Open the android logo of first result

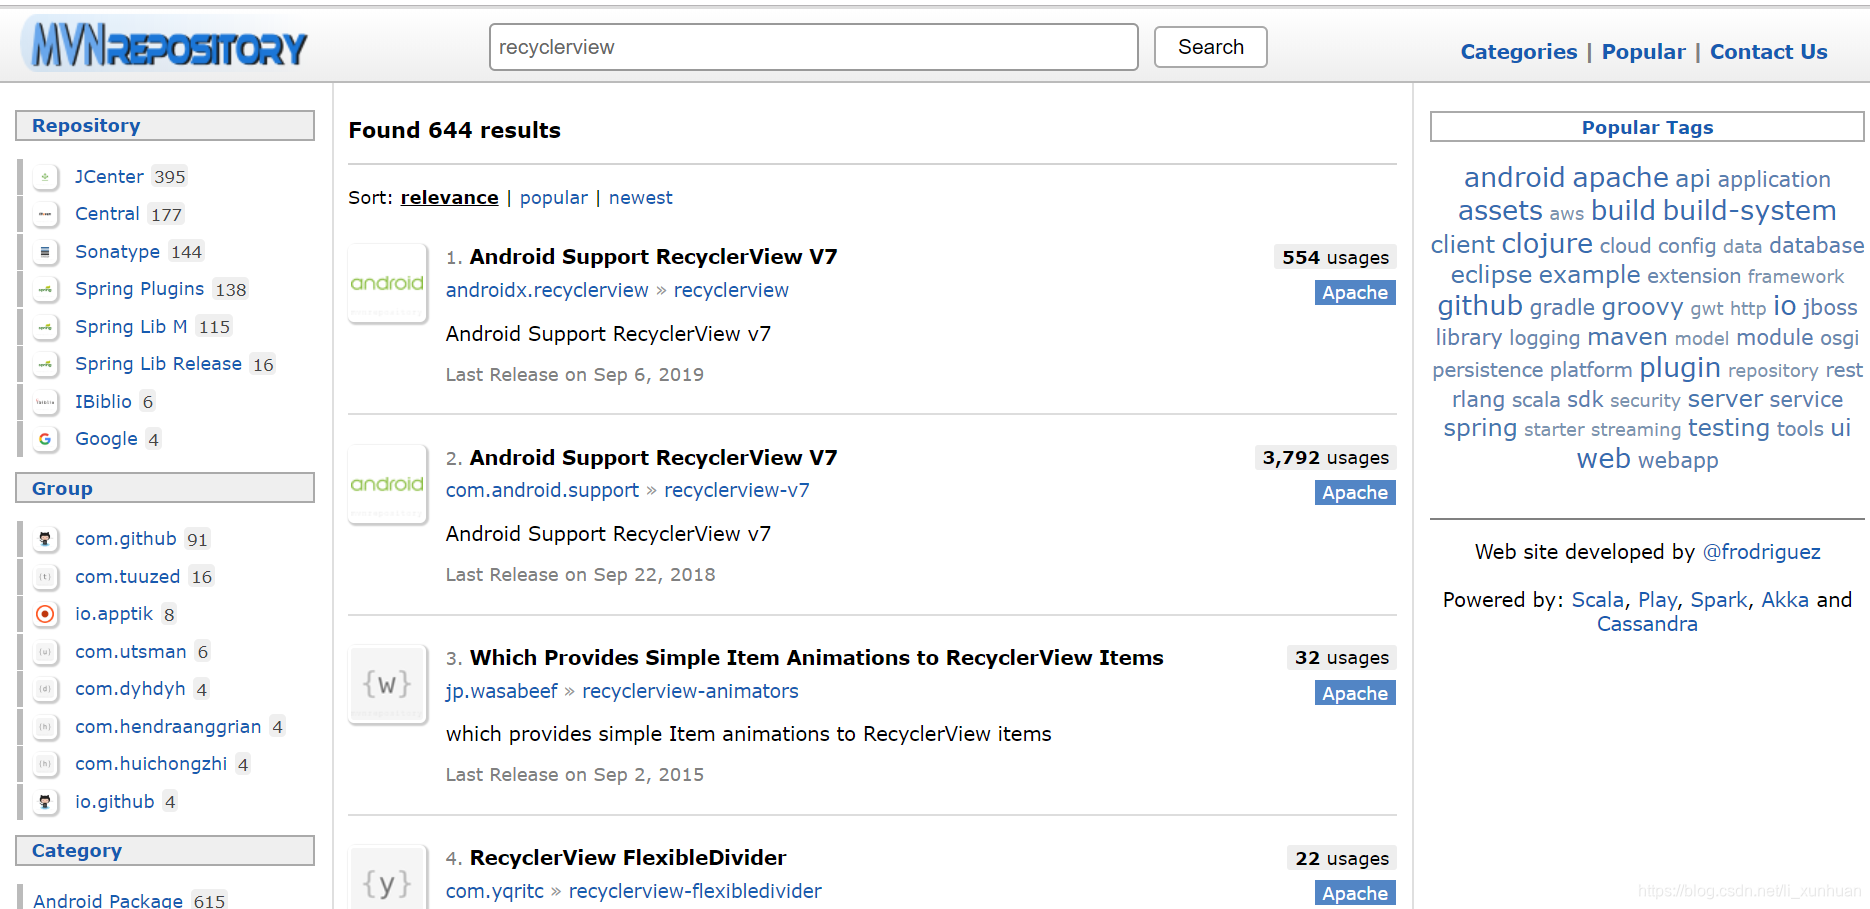click(x=387, y=284)
